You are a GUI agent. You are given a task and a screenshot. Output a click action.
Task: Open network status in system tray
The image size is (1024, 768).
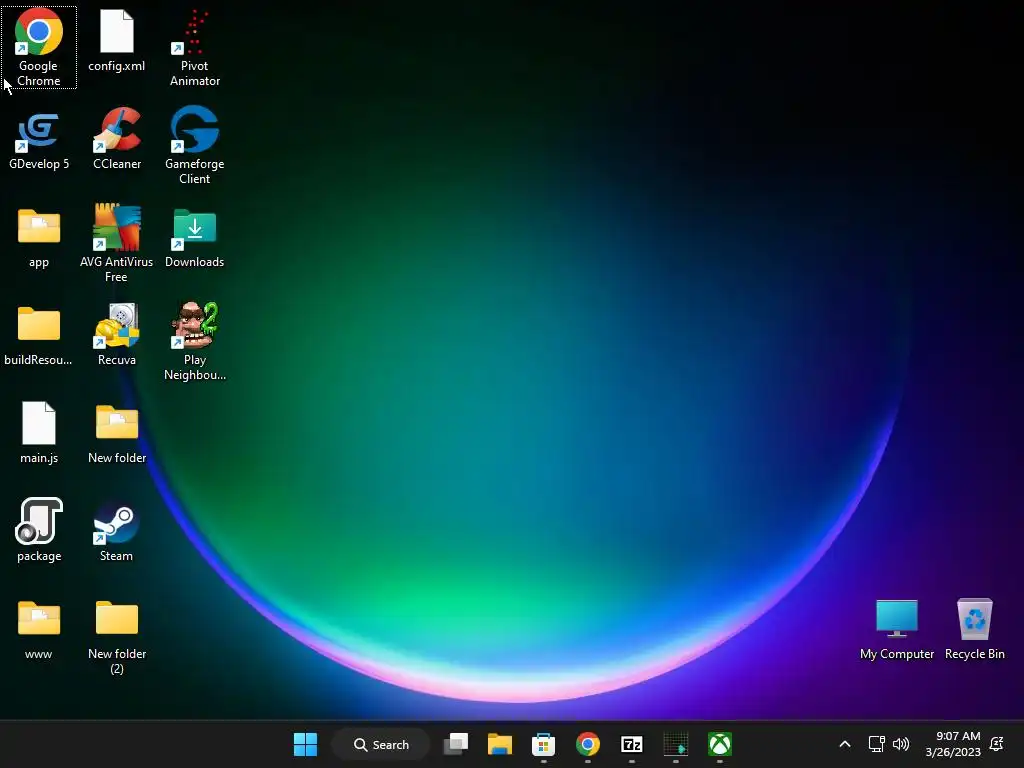tap(876, 744)
